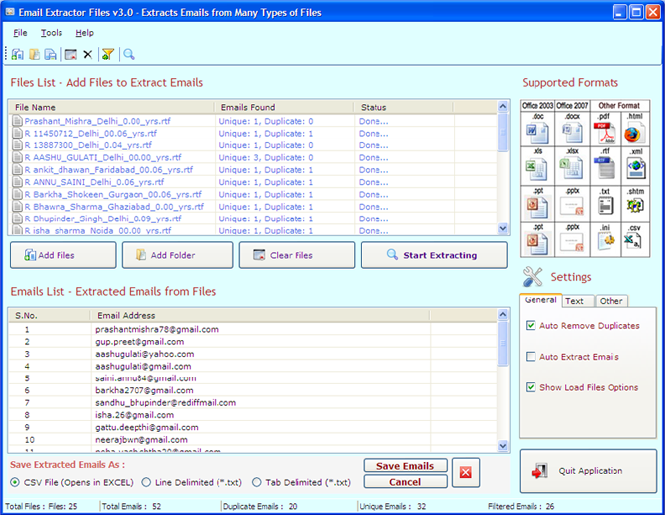
Task: Select isha.26@gmail.com row in Emails List
Action: [252, 415]
